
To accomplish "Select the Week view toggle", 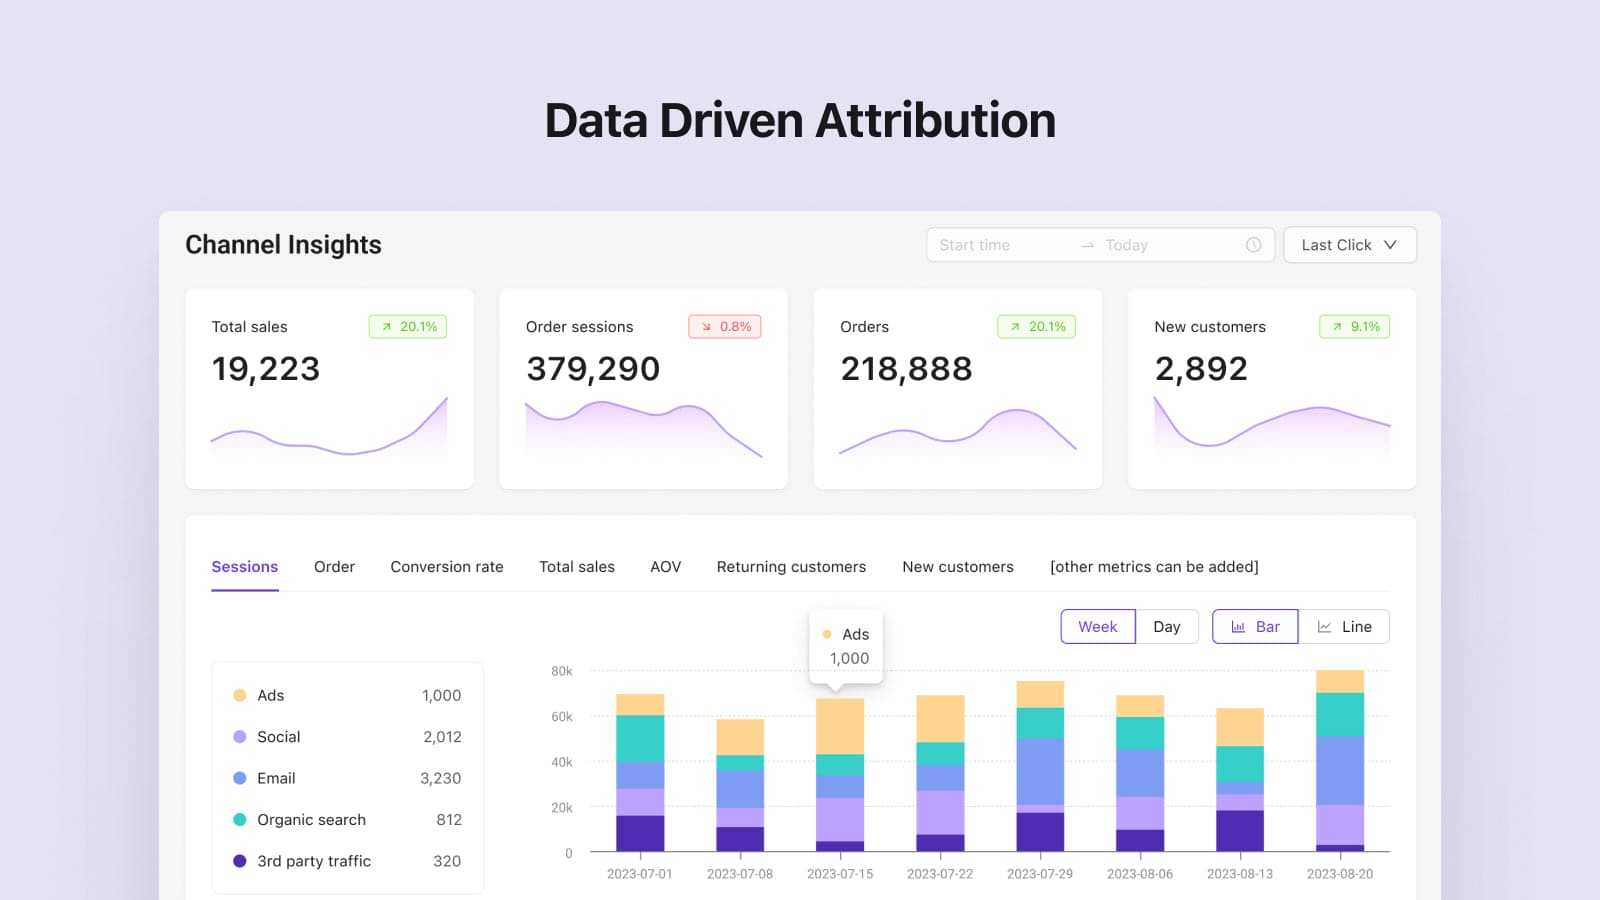I will [1097, 627].
